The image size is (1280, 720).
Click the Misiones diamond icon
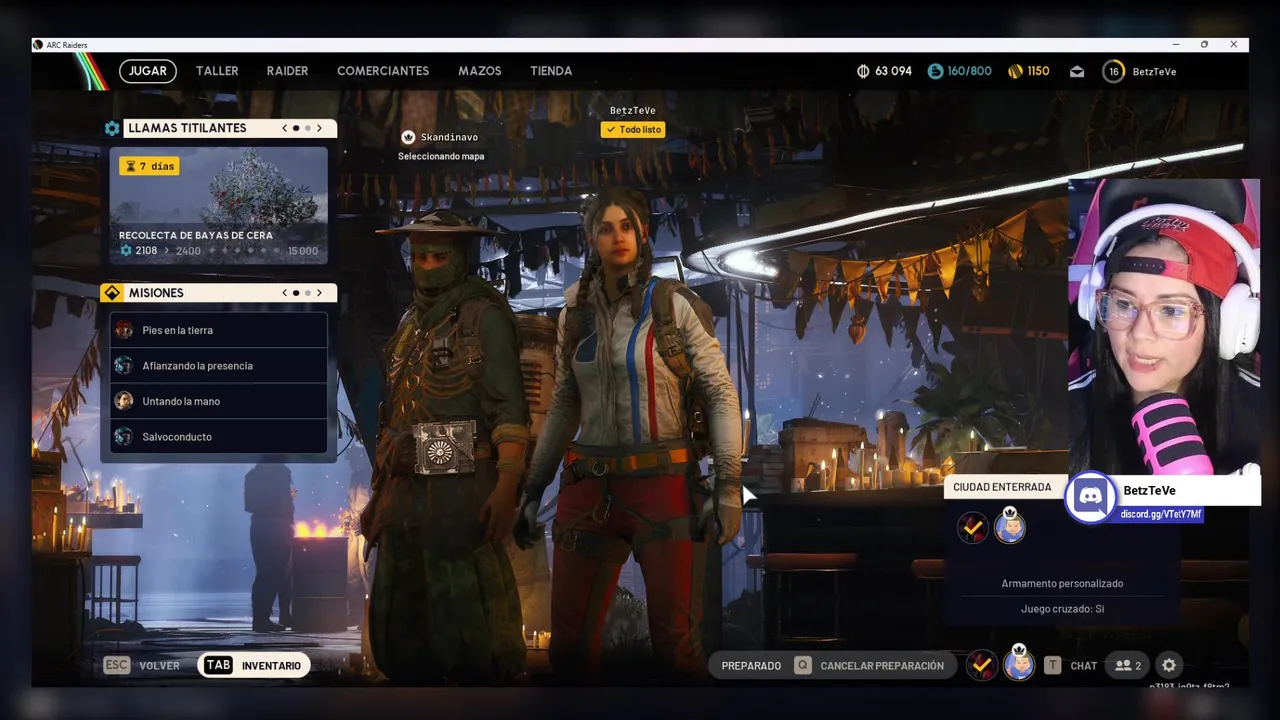pos(112,293)
